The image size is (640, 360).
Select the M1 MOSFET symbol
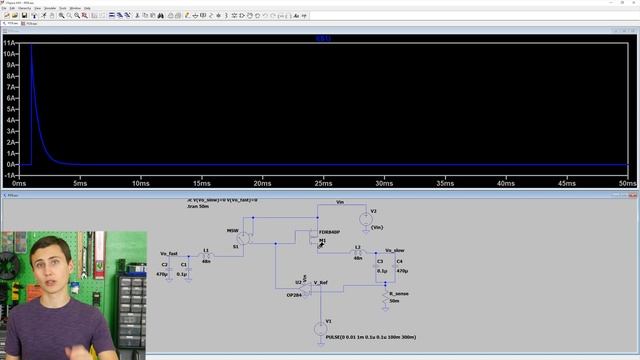click(x=314, y=238)
